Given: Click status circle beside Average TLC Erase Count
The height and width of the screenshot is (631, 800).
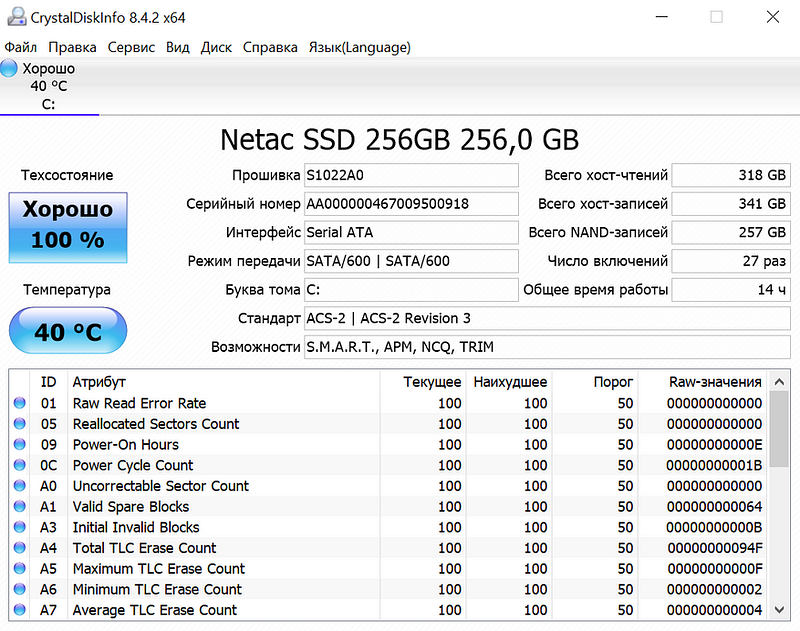Looking at the screenshot, I should [20, 609].
